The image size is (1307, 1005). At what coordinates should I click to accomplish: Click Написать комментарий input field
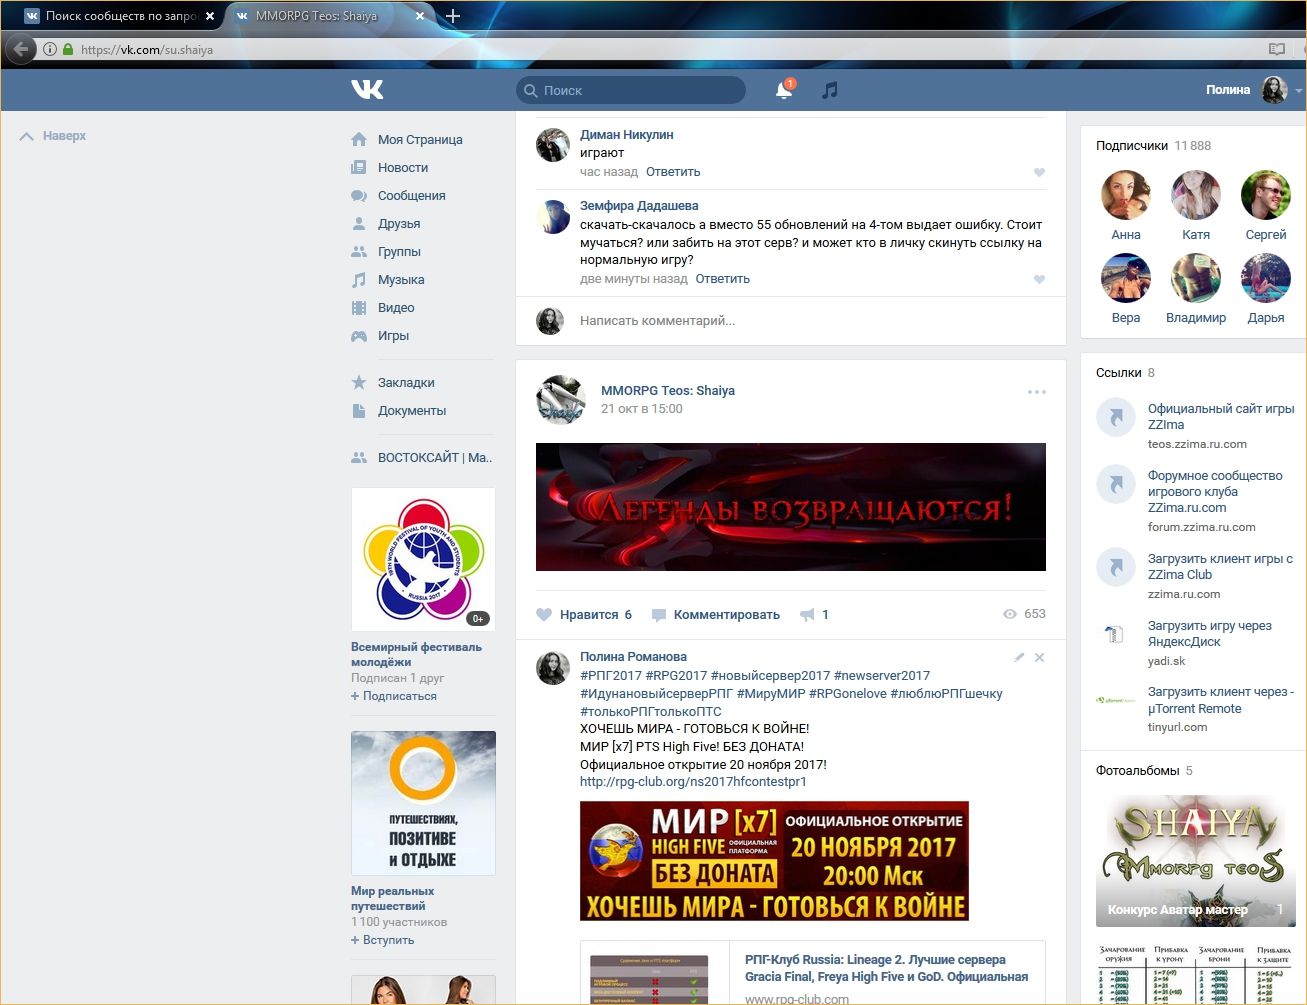click(790, 321)
